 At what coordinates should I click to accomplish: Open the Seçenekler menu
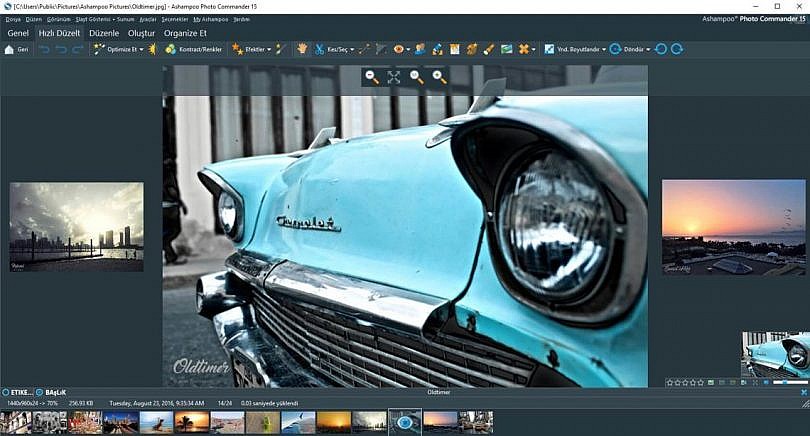click(175, 19)
